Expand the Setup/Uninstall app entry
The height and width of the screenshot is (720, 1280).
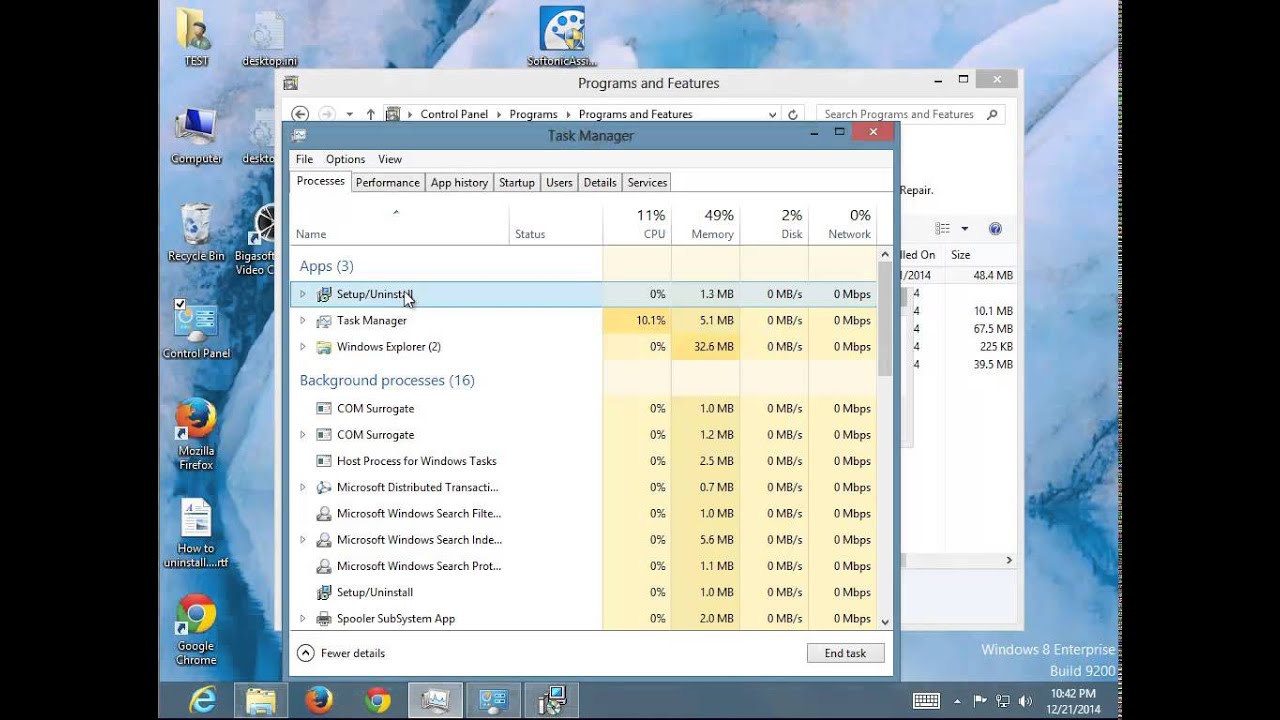[x=303, y=294]
